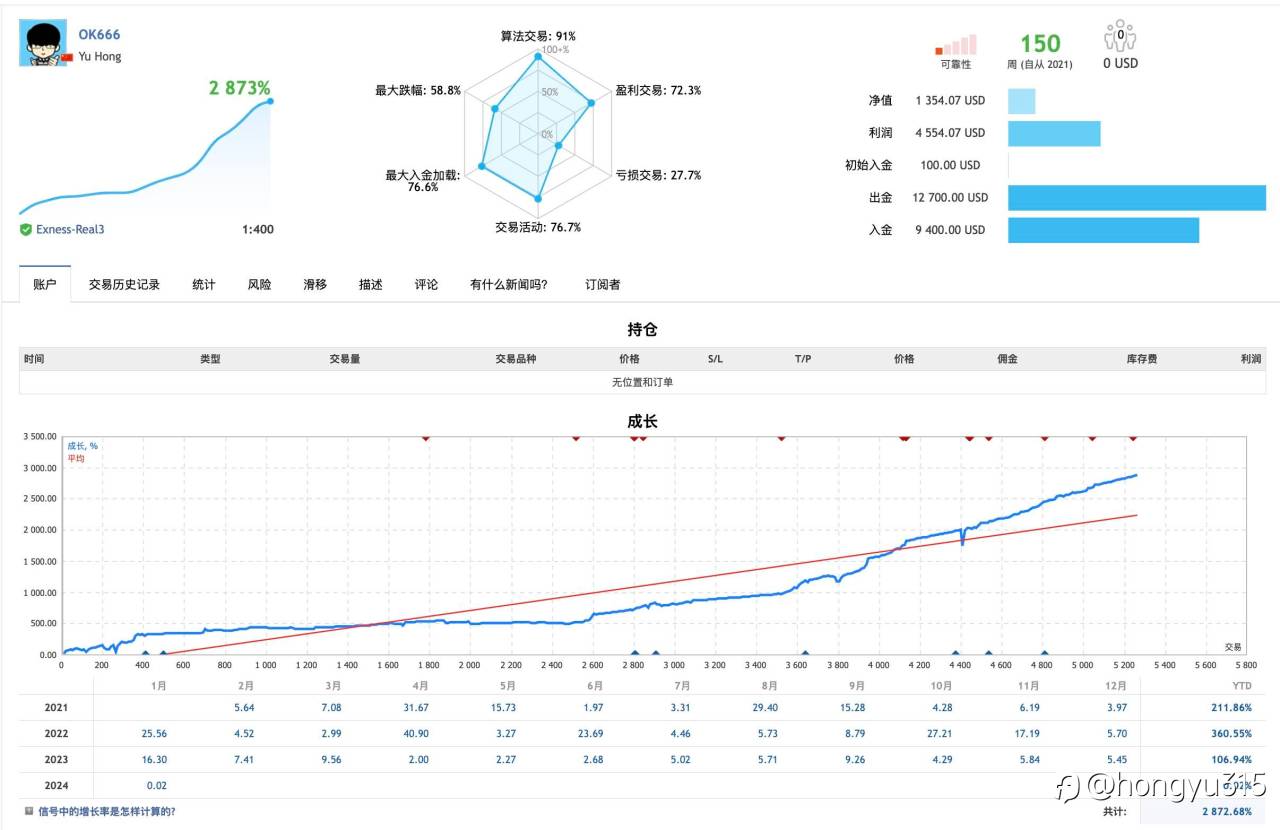Click the 211.86% YTD value
The width and height of the screenshot is (1280, 830).
click(1229, 708)
